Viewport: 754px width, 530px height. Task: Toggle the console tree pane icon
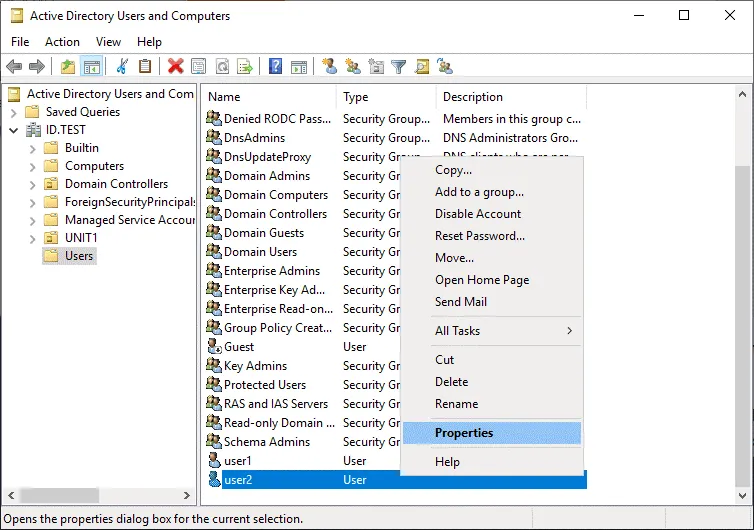(91, 67)
